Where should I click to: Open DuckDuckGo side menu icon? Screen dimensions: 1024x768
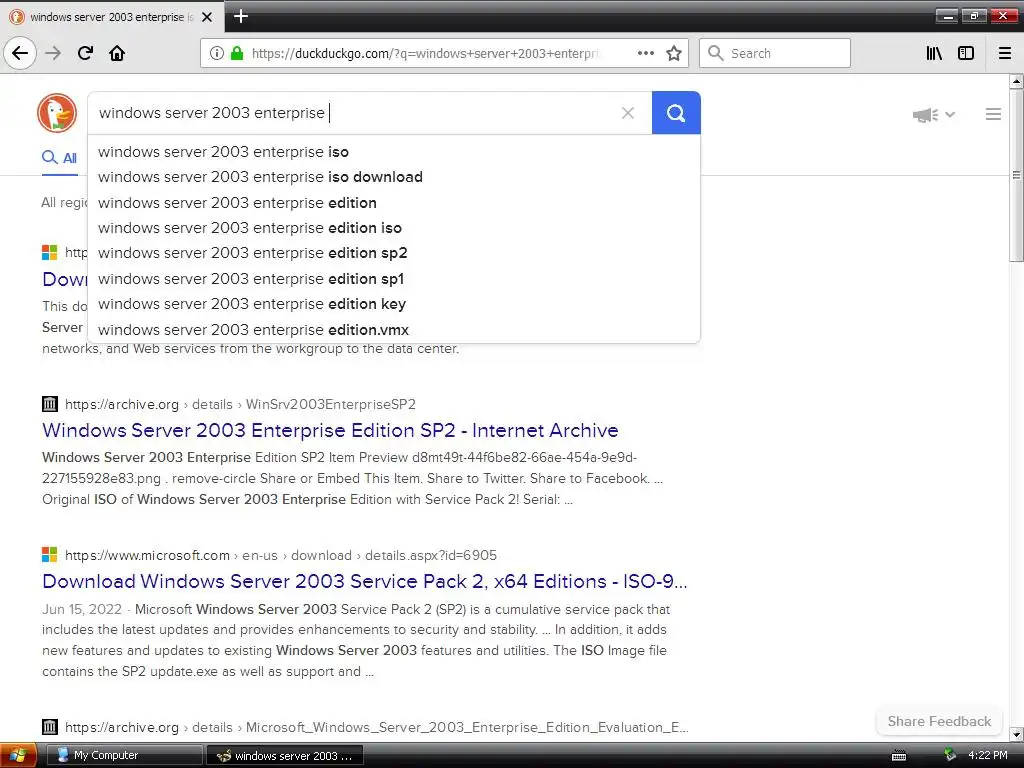click(x=993, y=114)
